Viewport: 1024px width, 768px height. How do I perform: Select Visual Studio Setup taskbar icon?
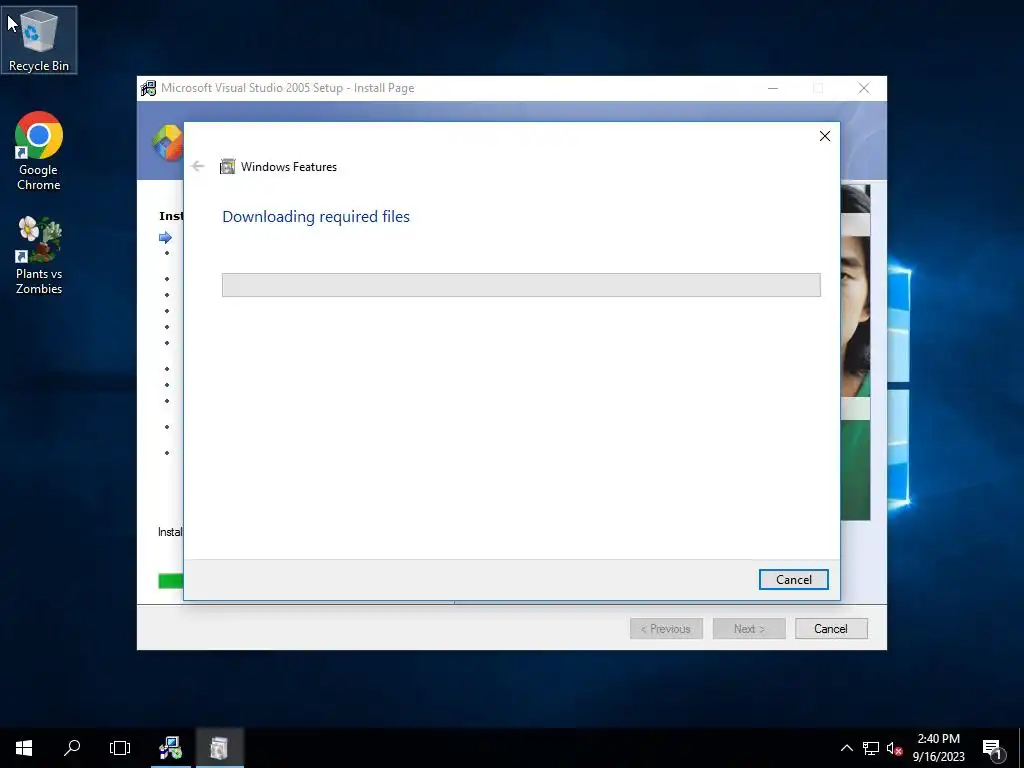click(170, 748)
